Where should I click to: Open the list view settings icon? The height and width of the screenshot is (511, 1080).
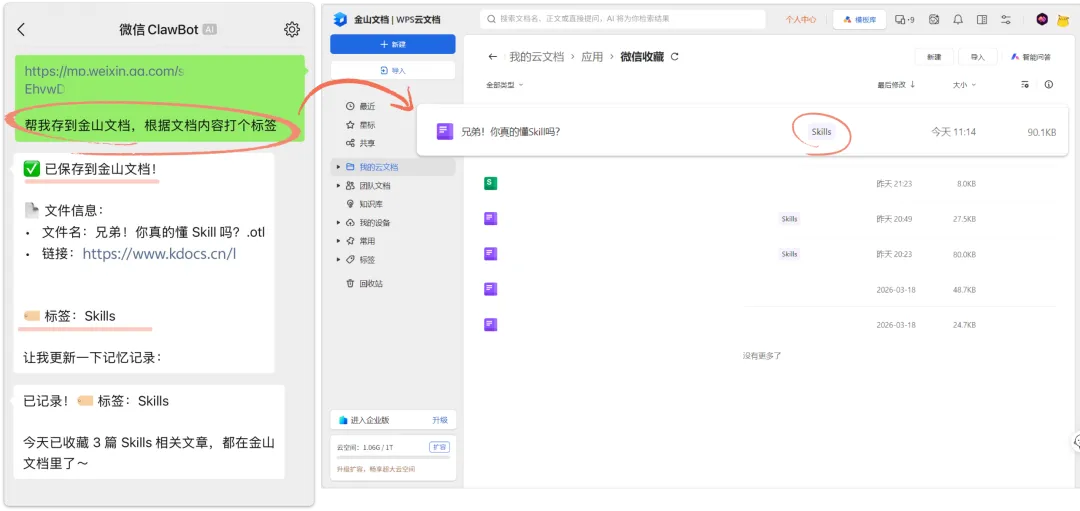click(x=1025, y=85)
